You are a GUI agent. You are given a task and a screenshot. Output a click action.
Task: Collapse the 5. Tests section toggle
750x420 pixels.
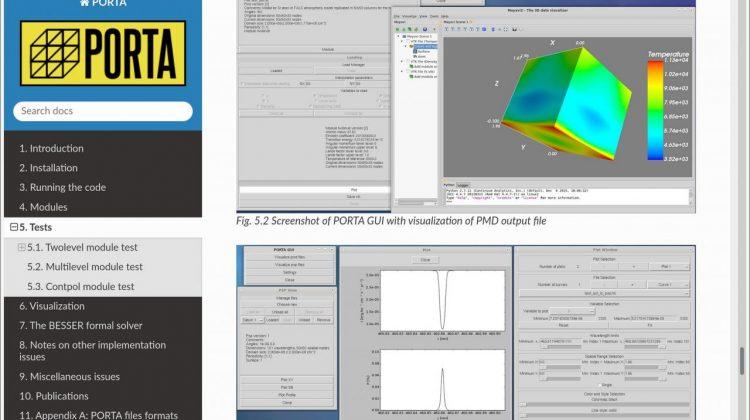pos(14,227)
